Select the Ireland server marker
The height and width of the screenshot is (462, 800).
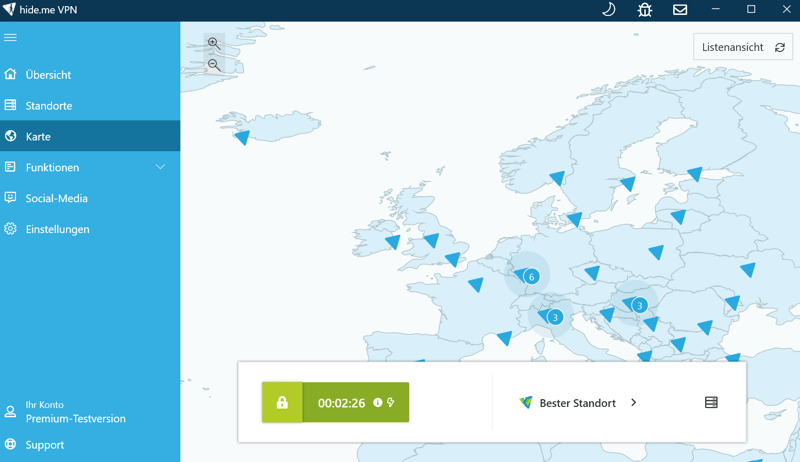(393, 242)
